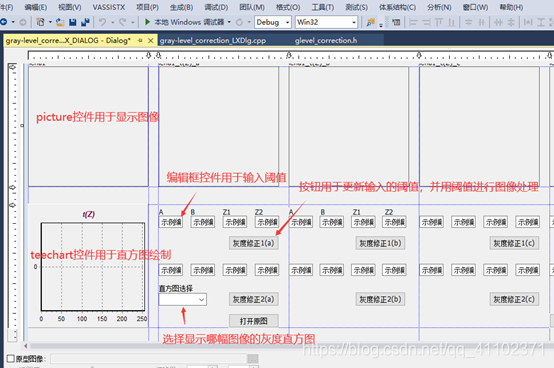
Task: Select the 灰度修正1(a) button
Action: (x=253, y=243)
